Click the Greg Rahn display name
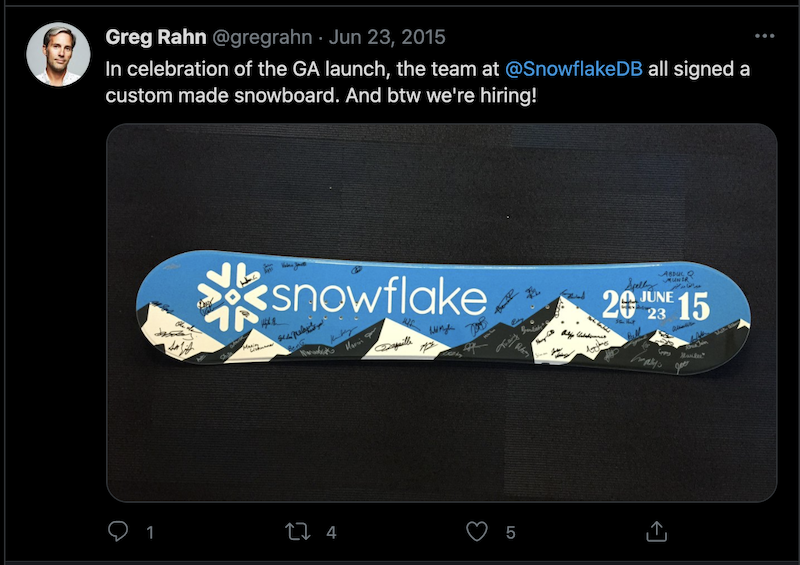 pos(156,37)
